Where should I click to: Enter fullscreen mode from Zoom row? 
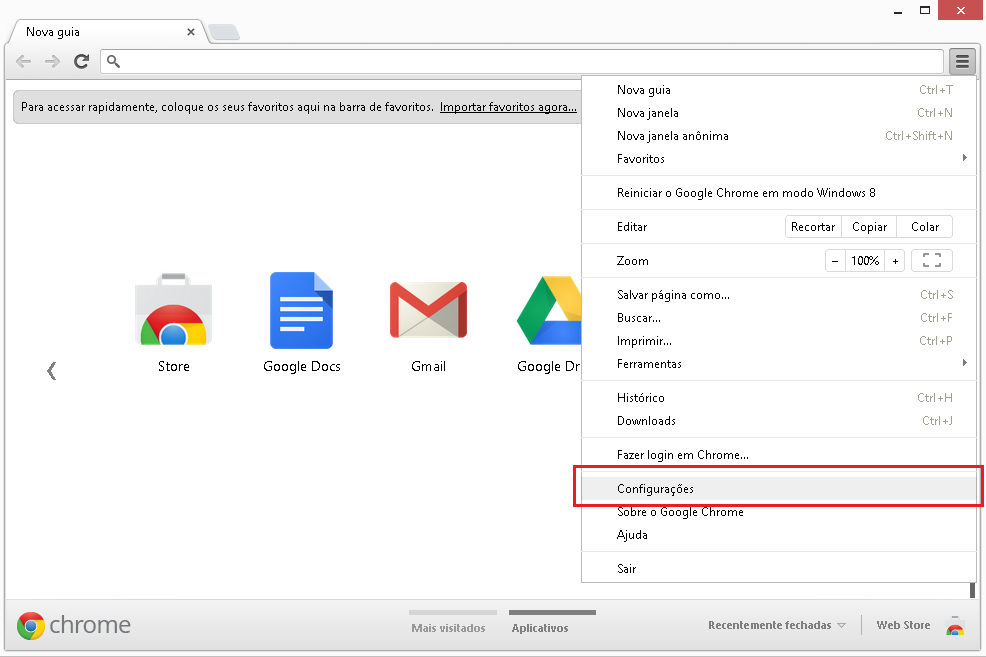pos(931,260)
